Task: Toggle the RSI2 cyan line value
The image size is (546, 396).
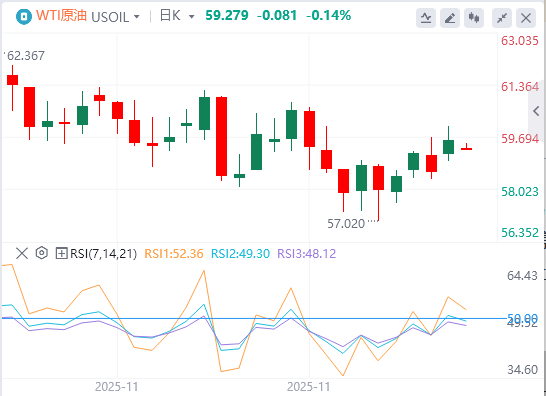Action: click(240, 254)
